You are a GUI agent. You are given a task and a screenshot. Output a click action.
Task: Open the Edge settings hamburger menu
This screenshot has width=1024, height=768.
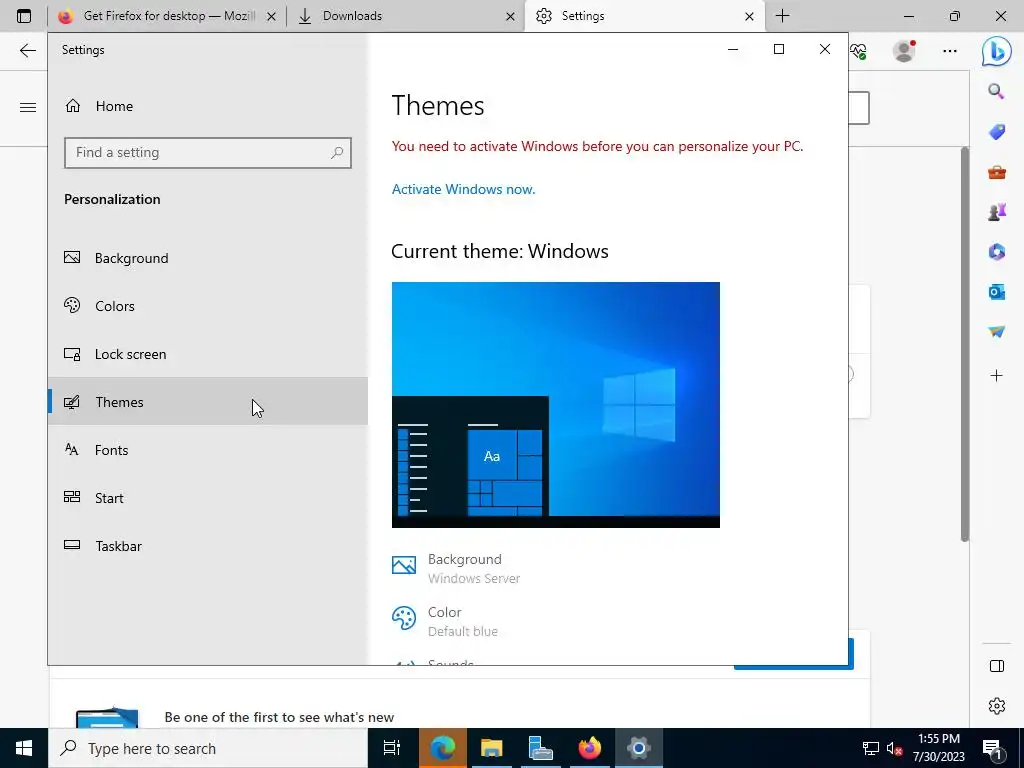pos(27,107)
